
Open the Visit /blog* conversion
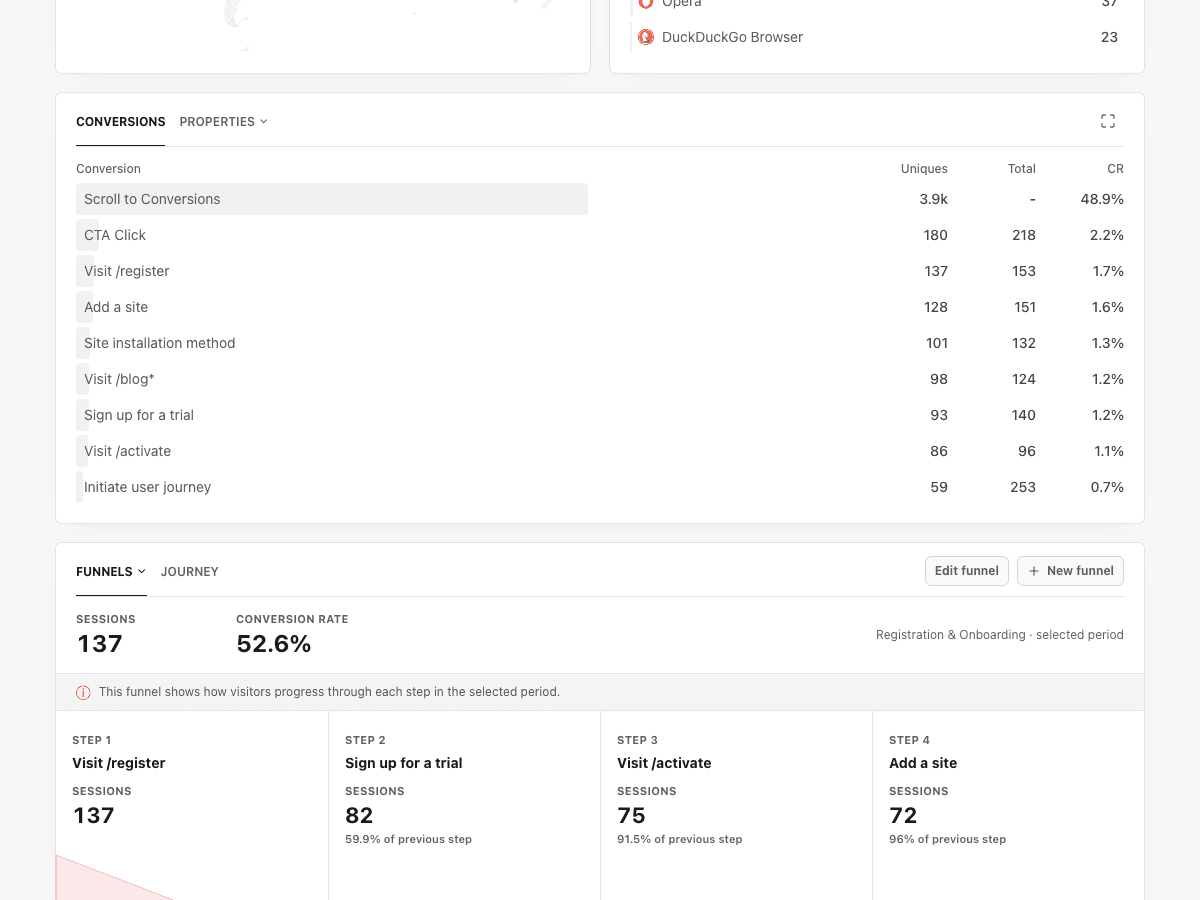click(600, 379)
